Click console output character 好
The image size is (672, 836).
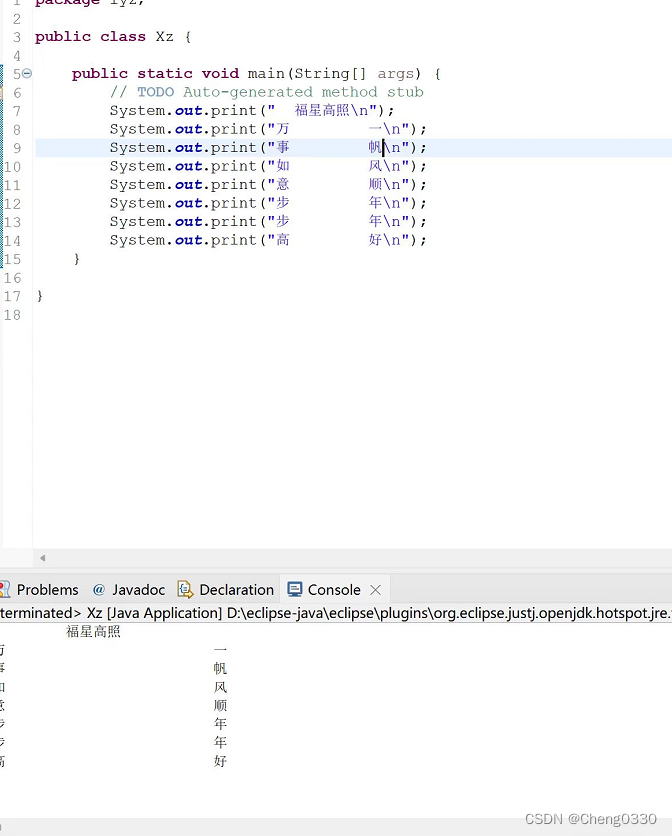(x=220, y=761)
